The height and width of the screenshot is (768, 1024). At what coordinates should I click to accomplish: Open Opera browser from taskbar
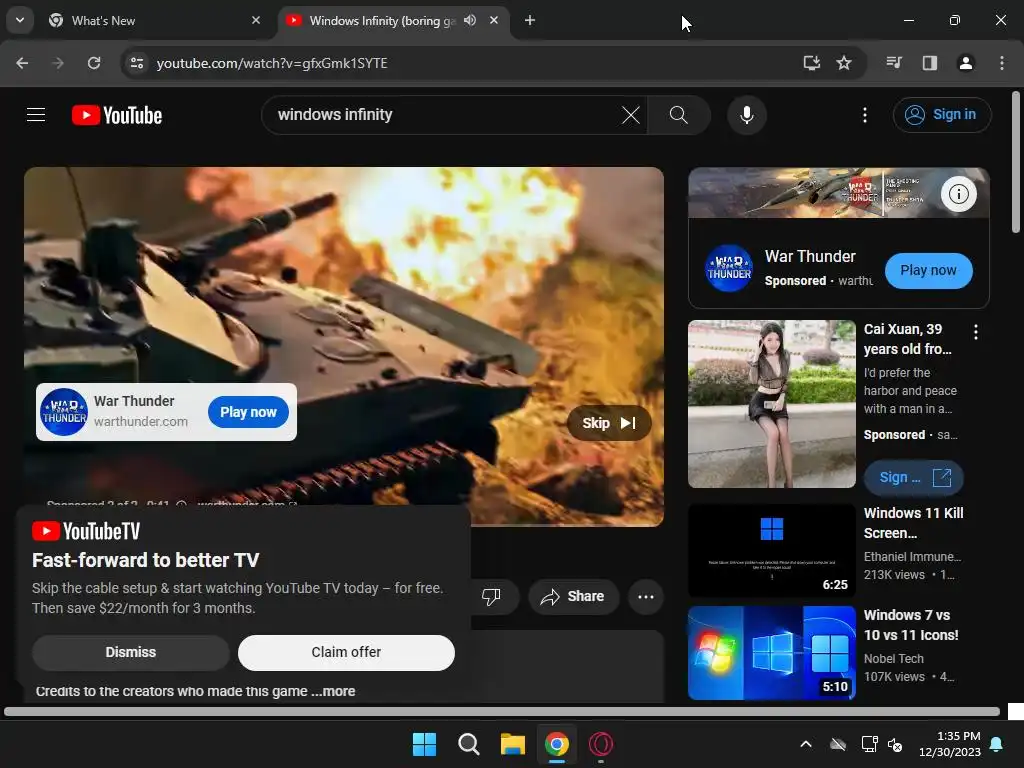(x=601, y=744)
